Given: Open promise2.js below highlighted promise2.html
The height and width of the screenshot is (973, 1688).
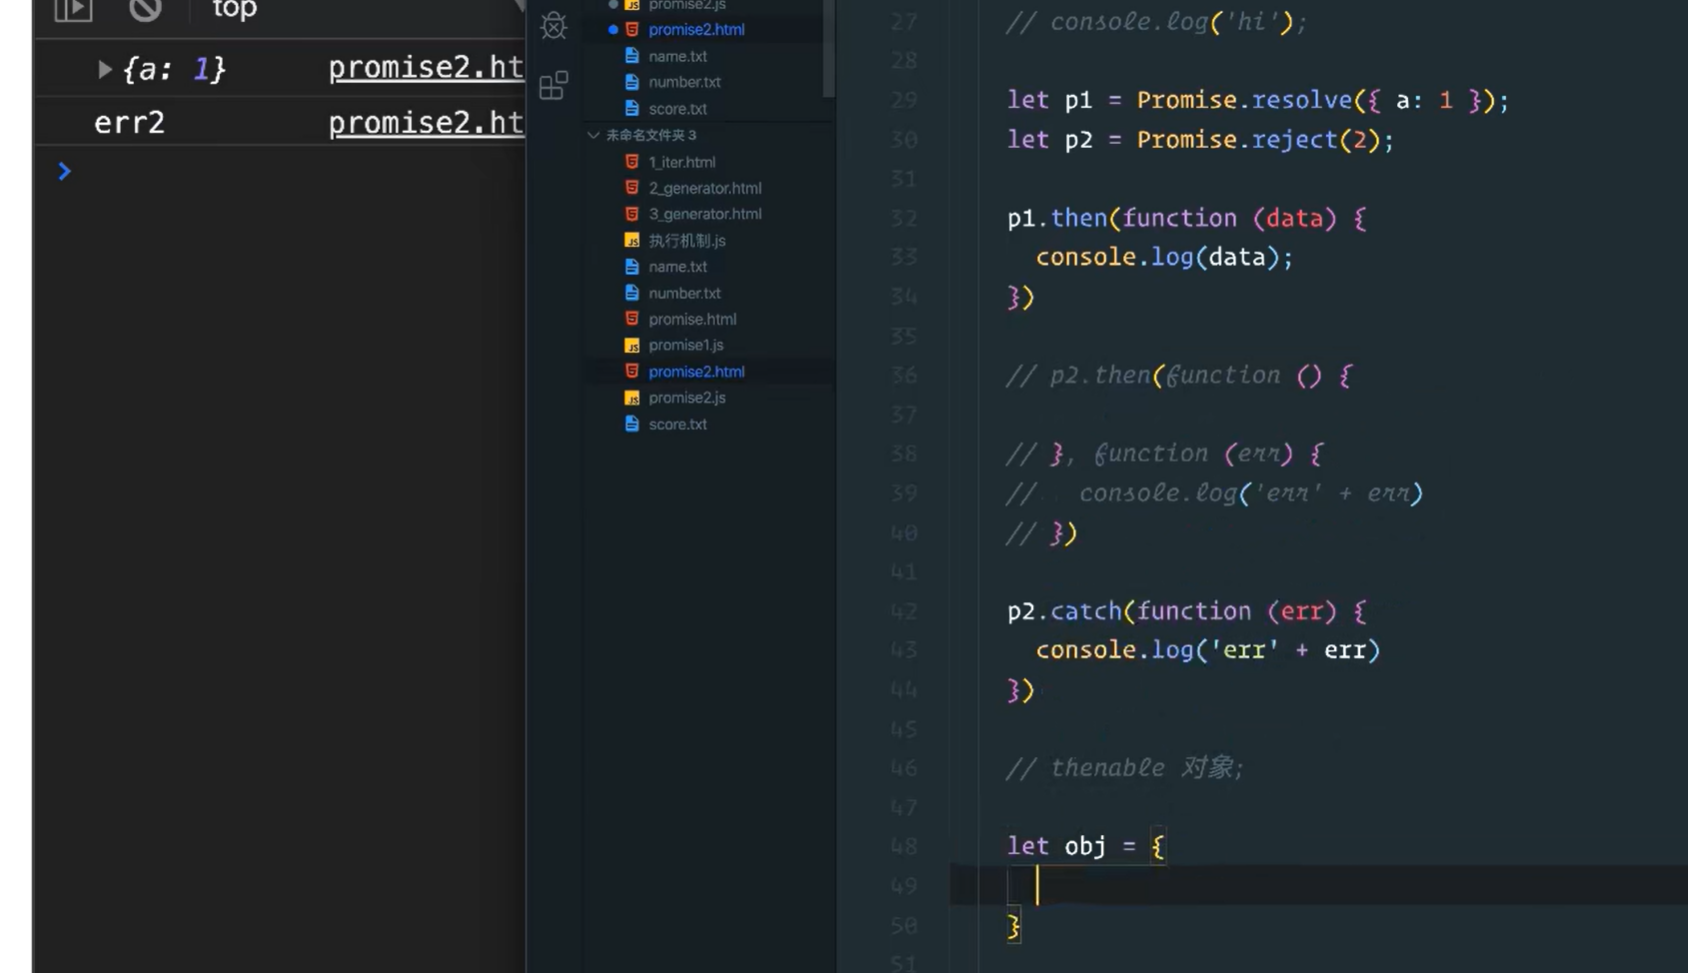Looking at the screenshot, I should click(686, 397).
